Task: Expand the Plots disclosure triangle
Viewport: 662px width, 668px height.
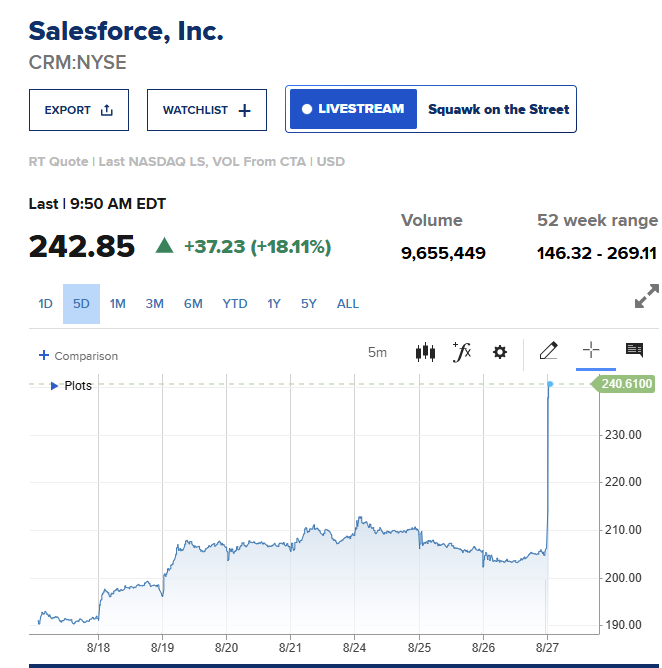Action: (54, 386)
